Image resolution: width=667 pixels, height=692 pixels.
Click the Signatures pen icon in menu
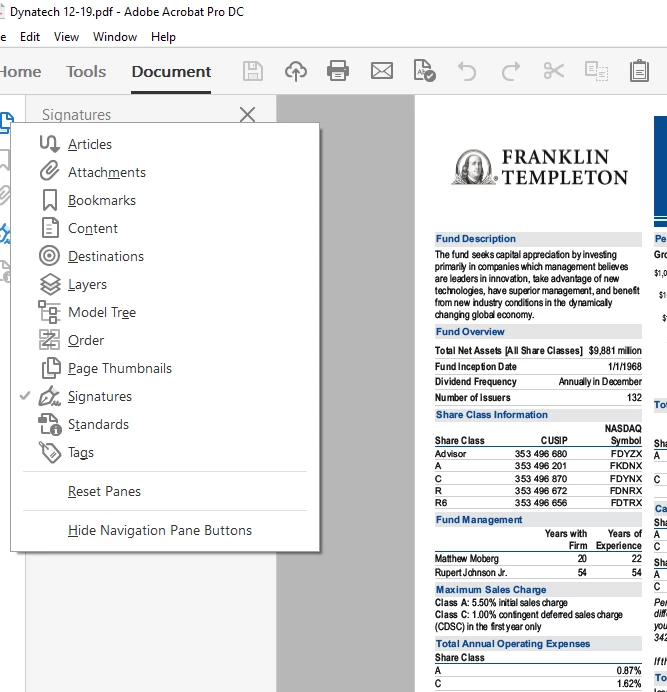point(49,396)
